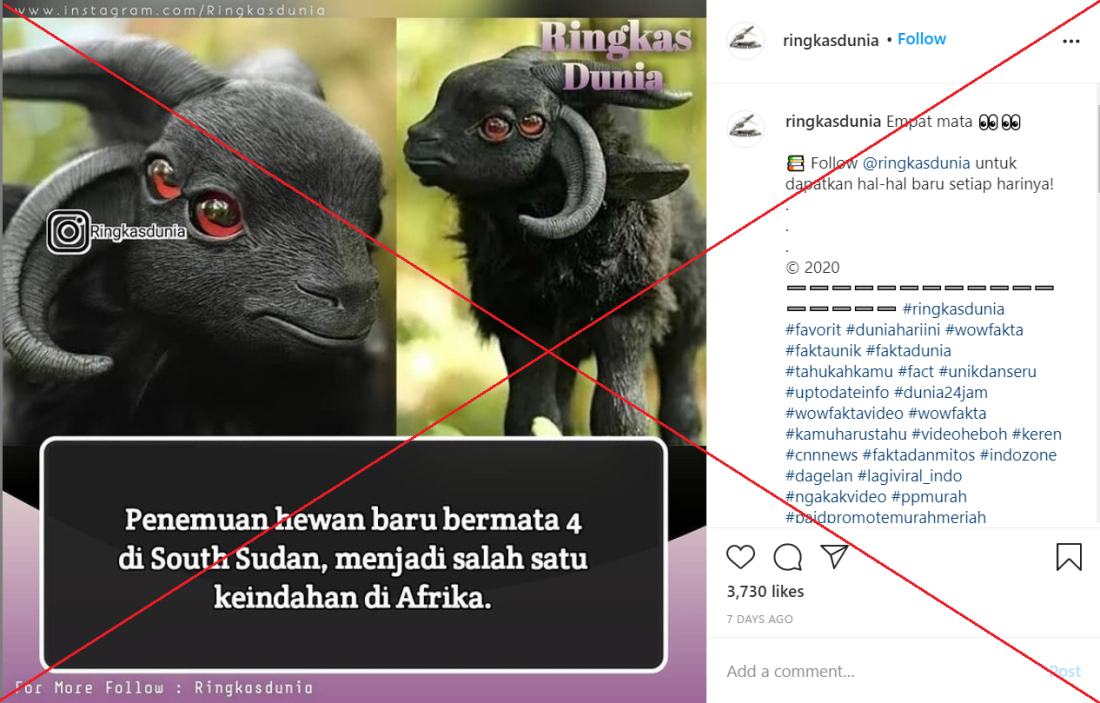Screen dimensions: 1100x703
Task: Open comments using the speech bubble icon
Action: click(x=787, y=557)
